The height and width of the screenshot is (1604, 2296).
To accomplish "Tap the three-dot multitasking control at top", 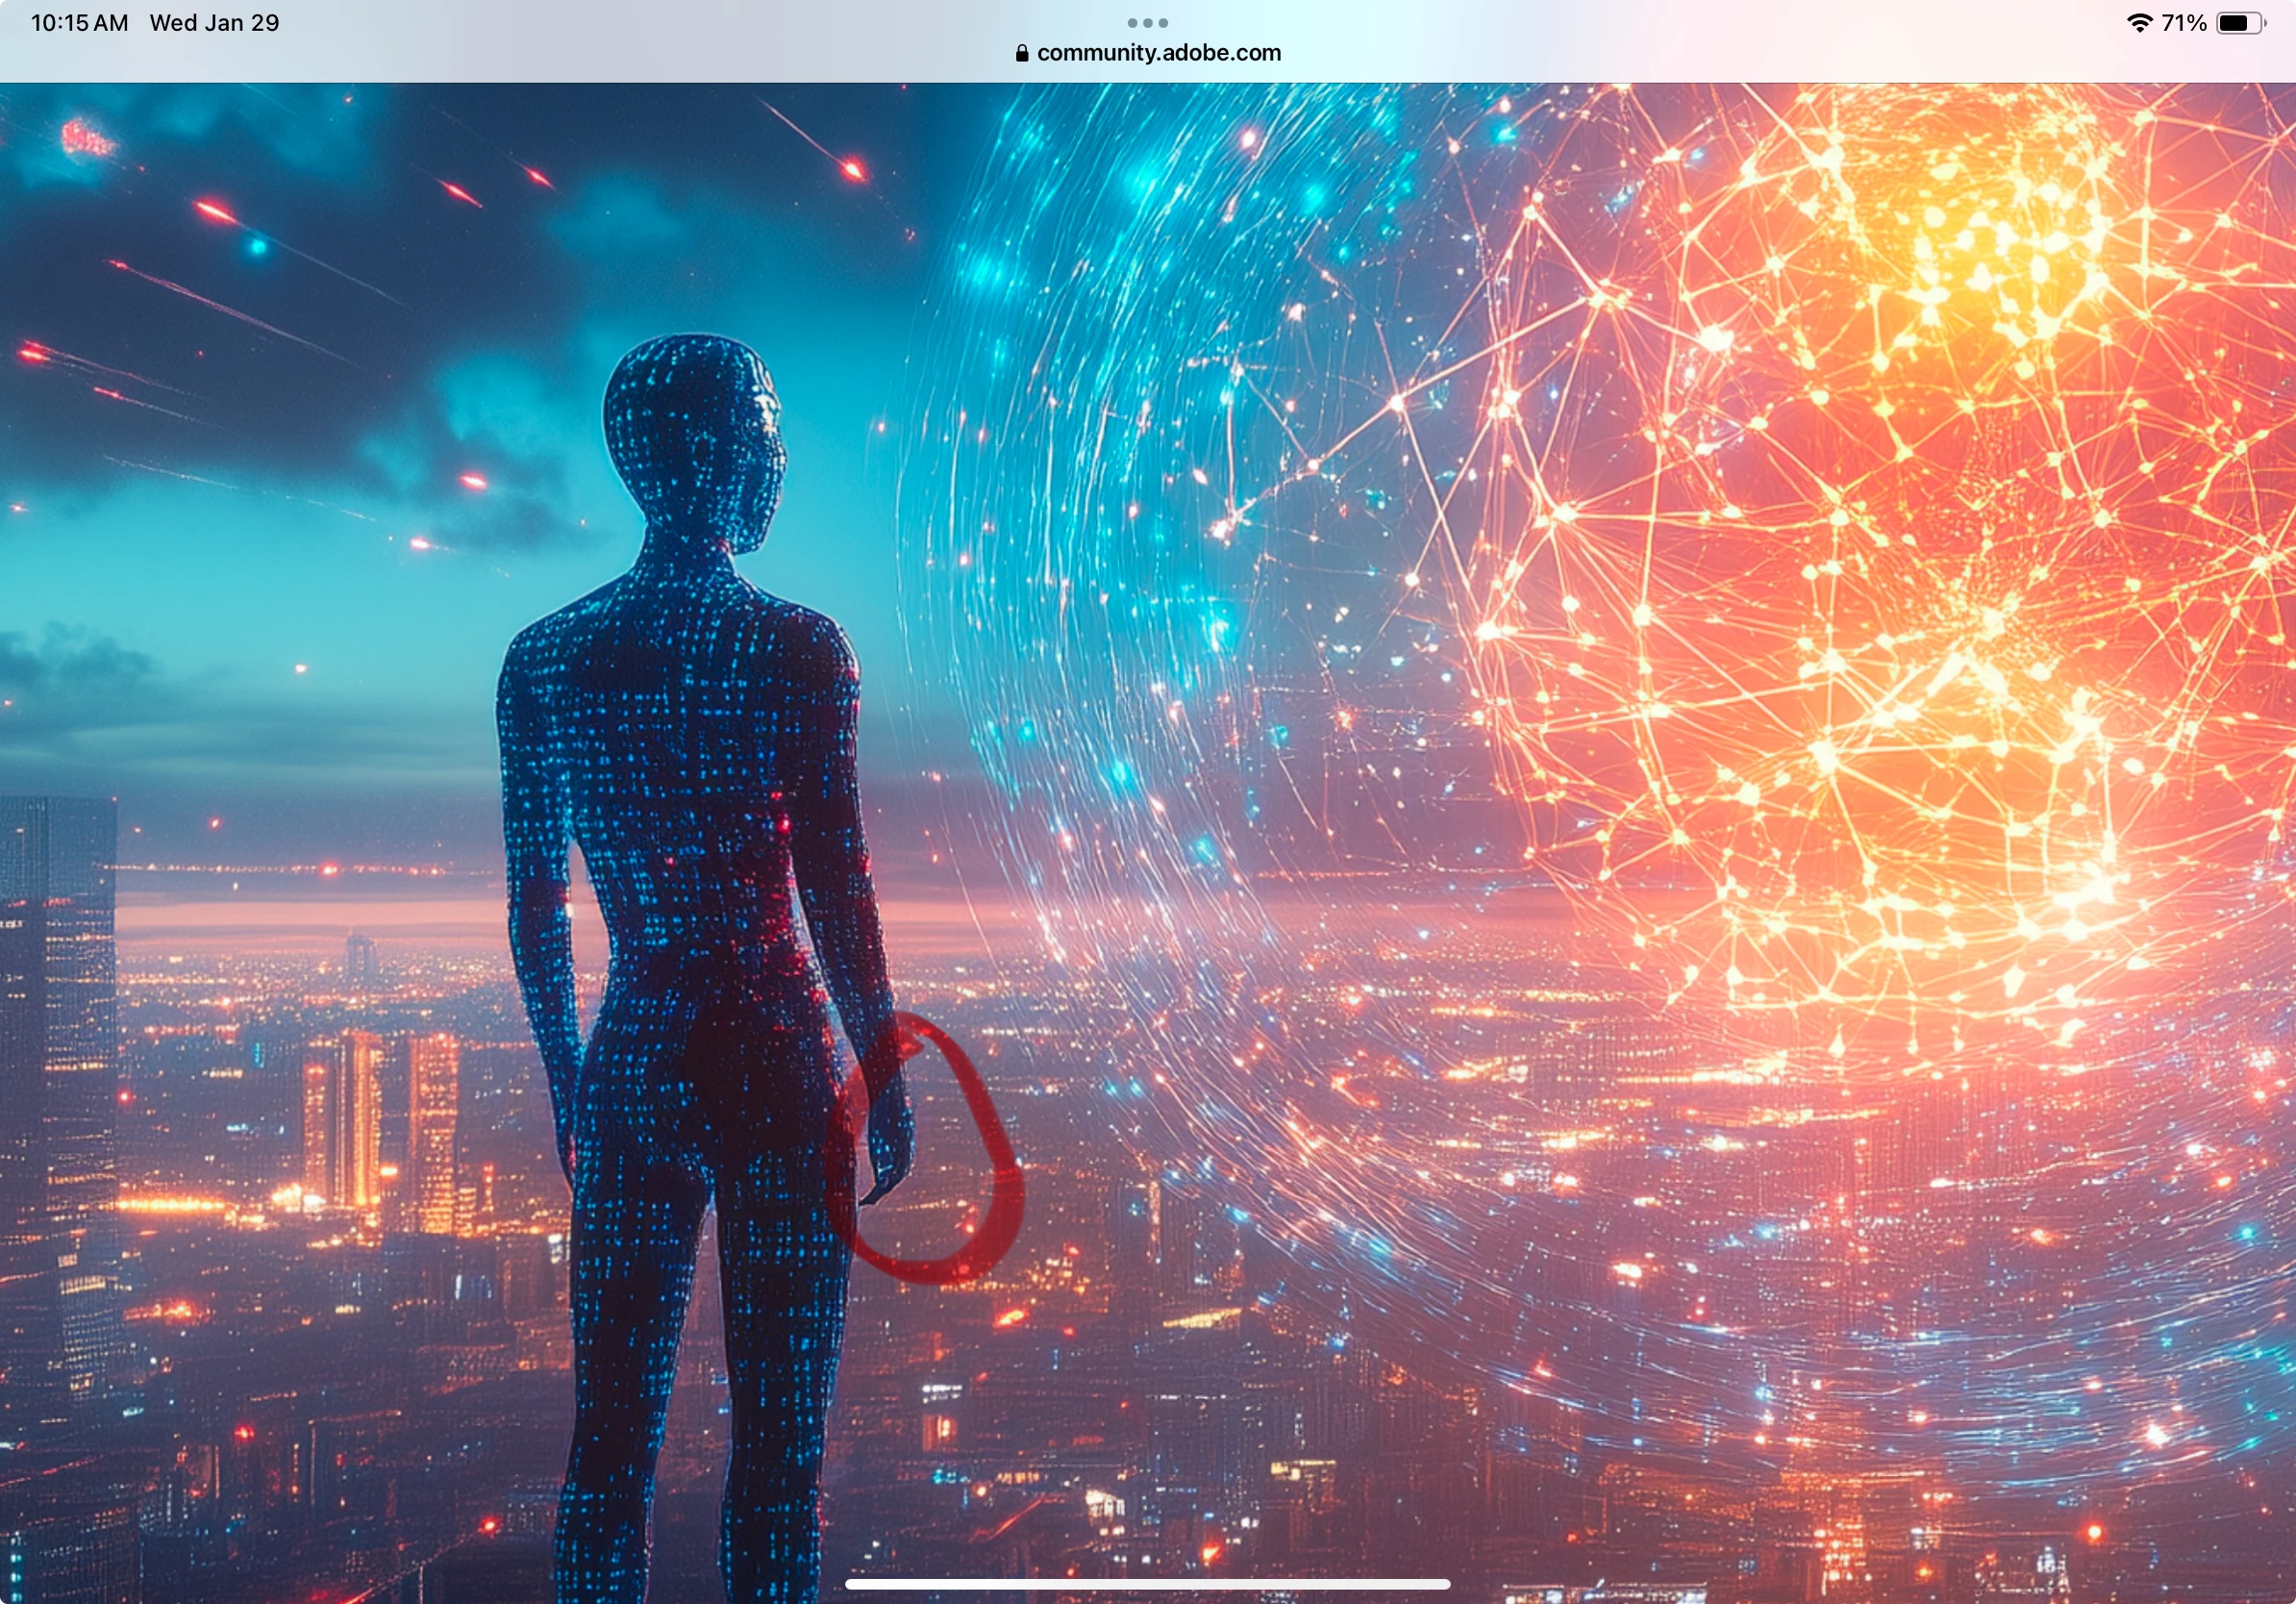I will point(1147,22).
